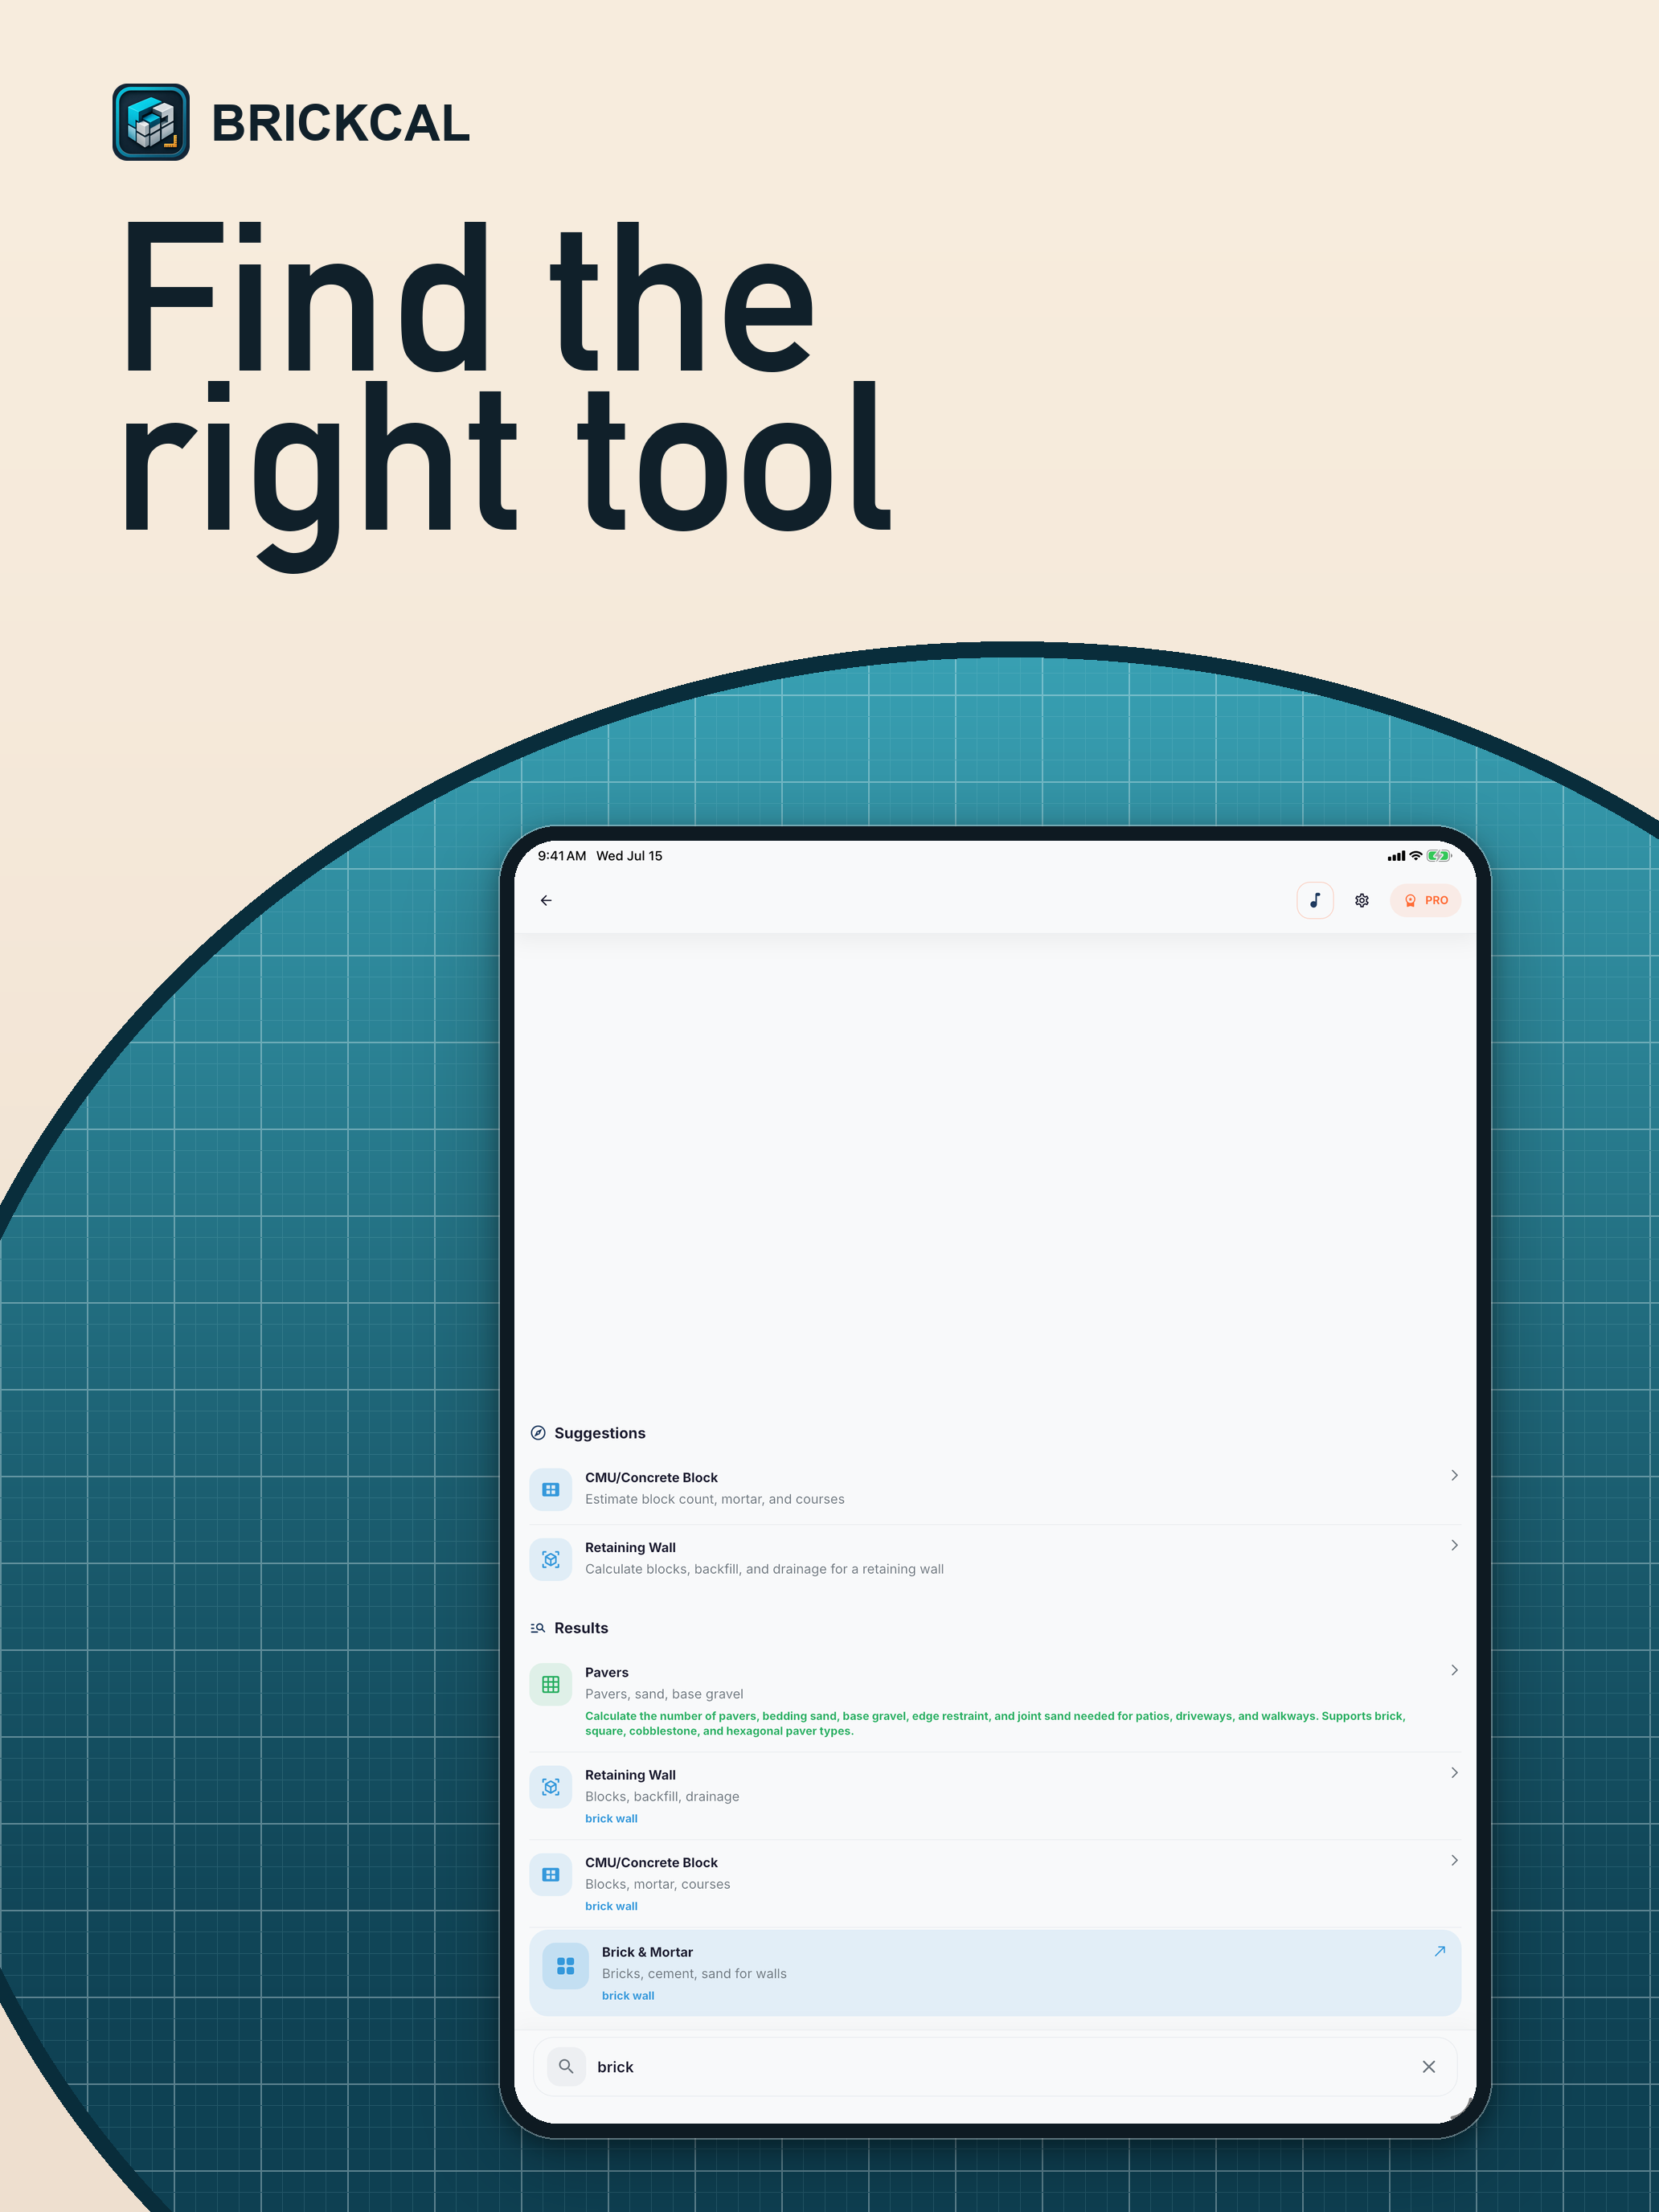This screenshot has width=1659, height=2212.
Task: Open the Brick & Mortar result title
Action: [x=647, y=1952]
